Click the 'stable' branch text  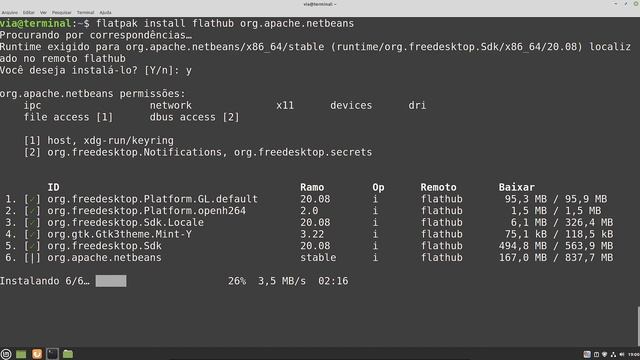tap(318, 258)
